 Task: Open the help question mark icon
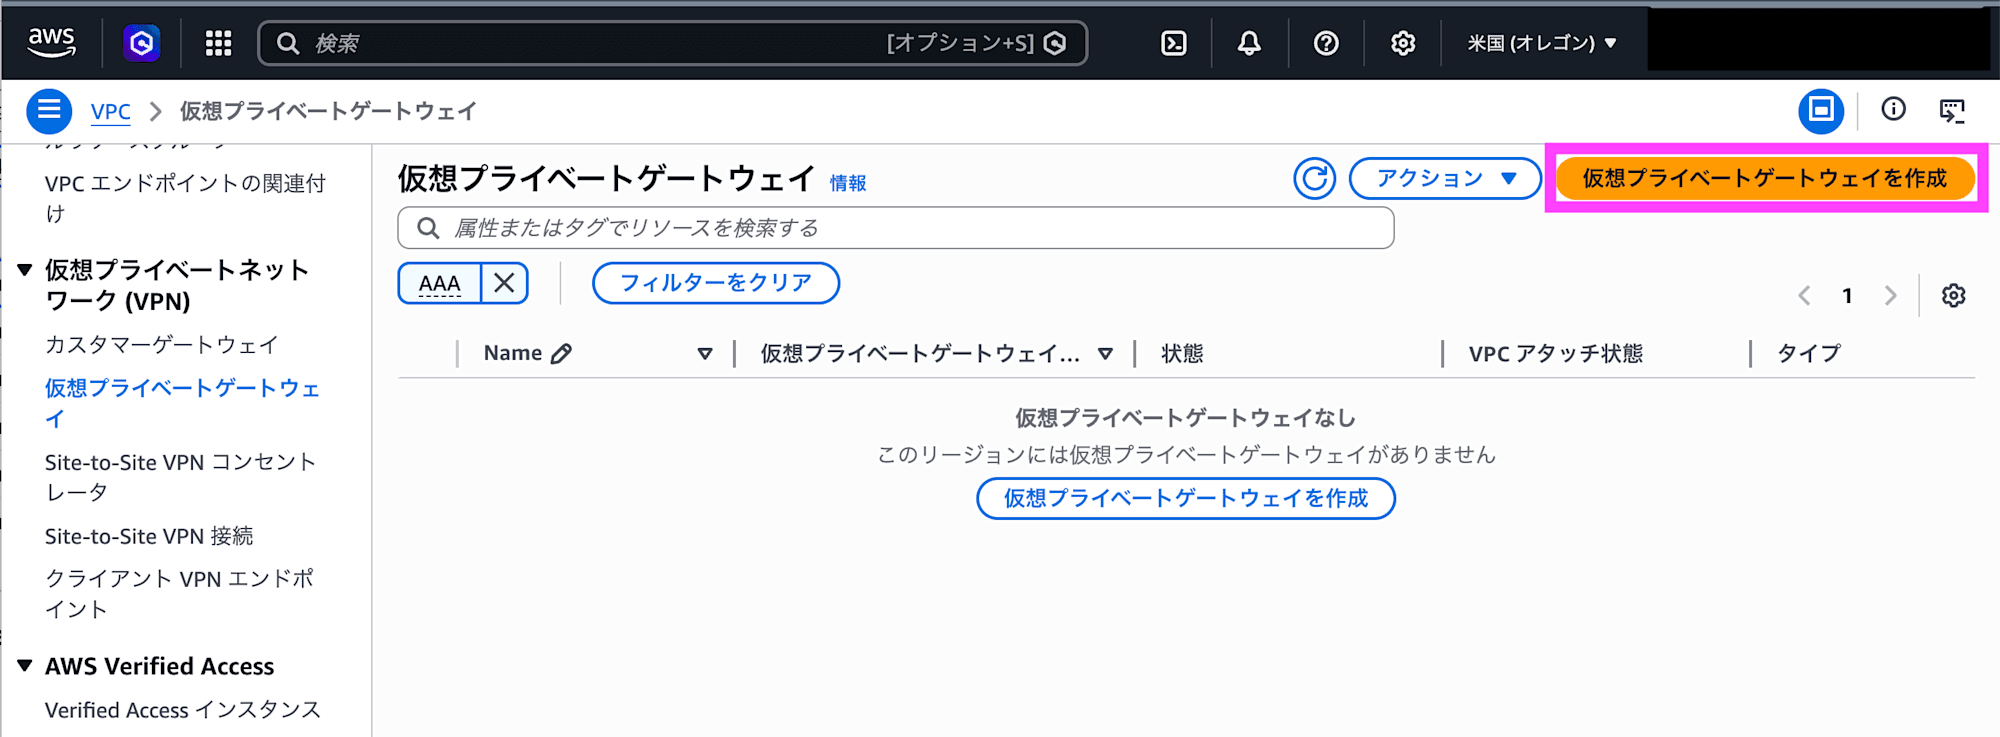[x=1326, y=43]
